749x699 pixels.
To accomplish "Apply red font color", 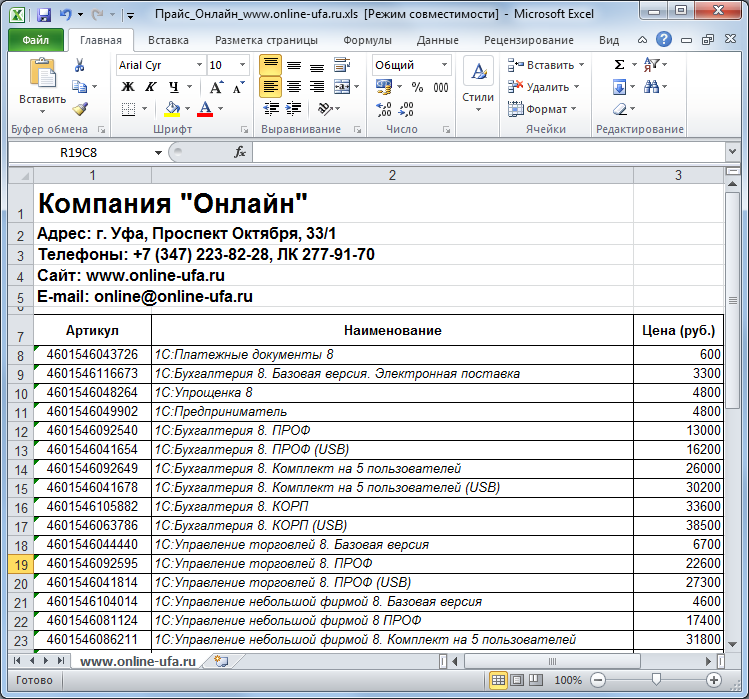I will tap(205, 109).
